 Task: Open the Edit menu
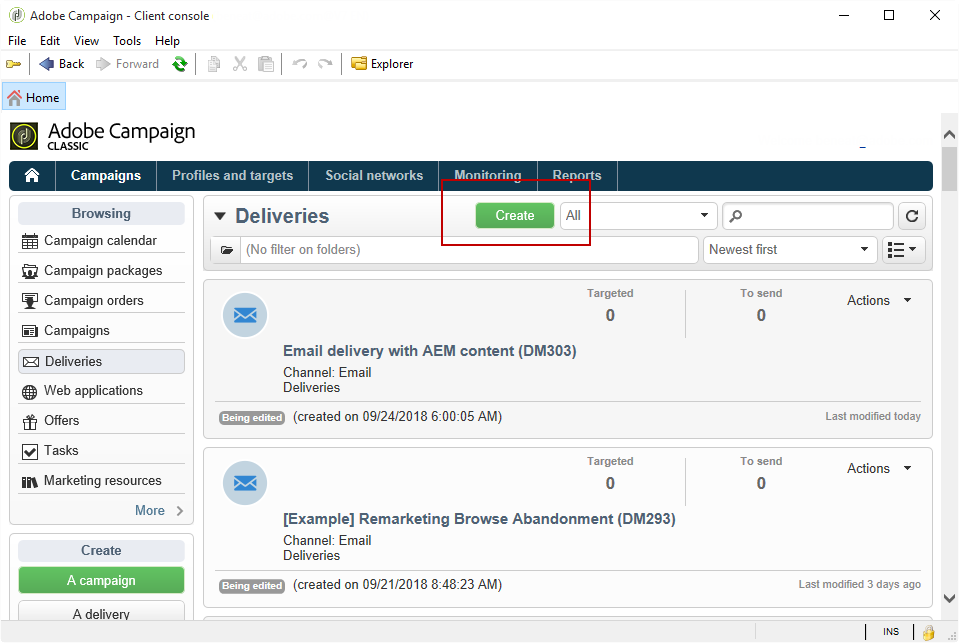point(50,41)
